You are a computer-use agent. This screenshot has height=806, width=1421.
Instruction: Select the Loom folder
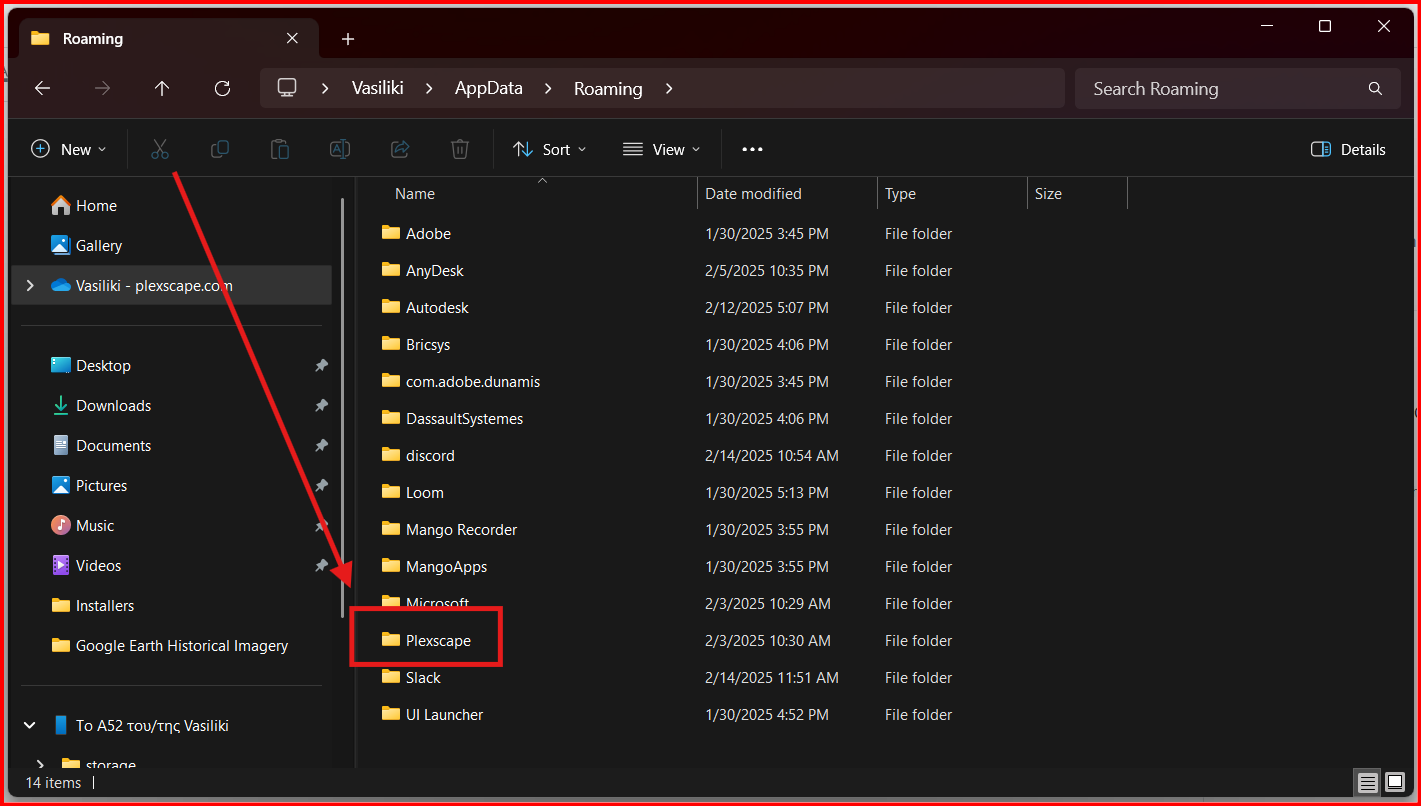[x=412, y=492]
